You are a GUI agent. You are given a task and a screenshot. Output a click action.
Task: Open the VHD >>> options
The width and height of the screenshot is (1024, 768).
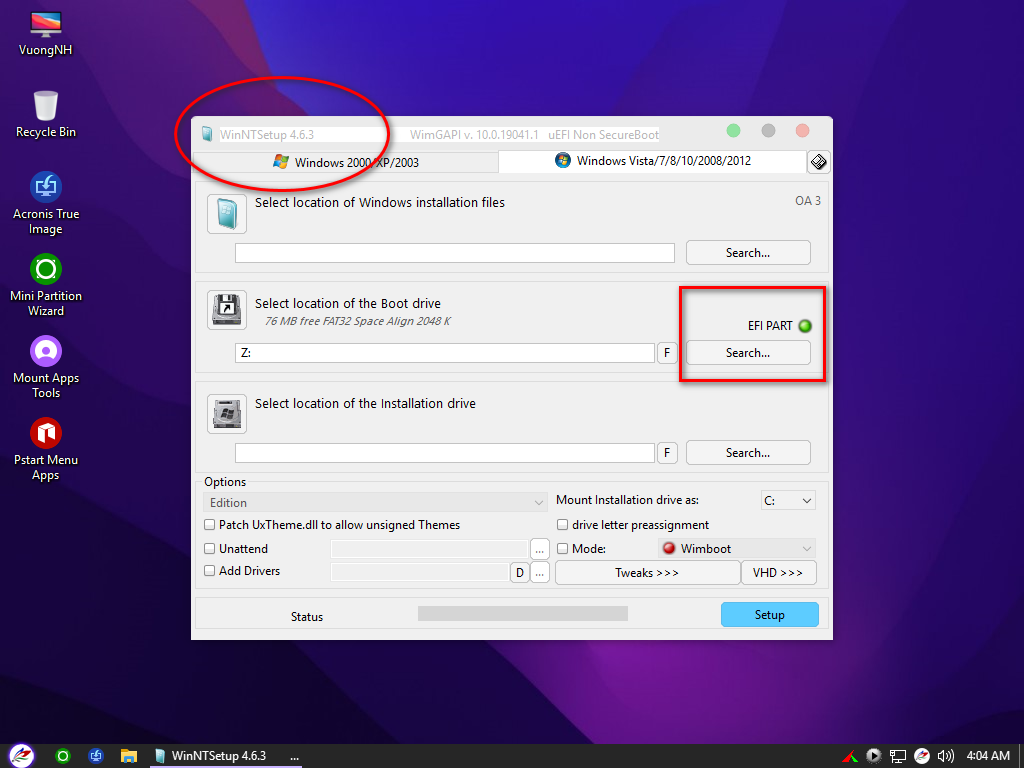click(778, 573)
